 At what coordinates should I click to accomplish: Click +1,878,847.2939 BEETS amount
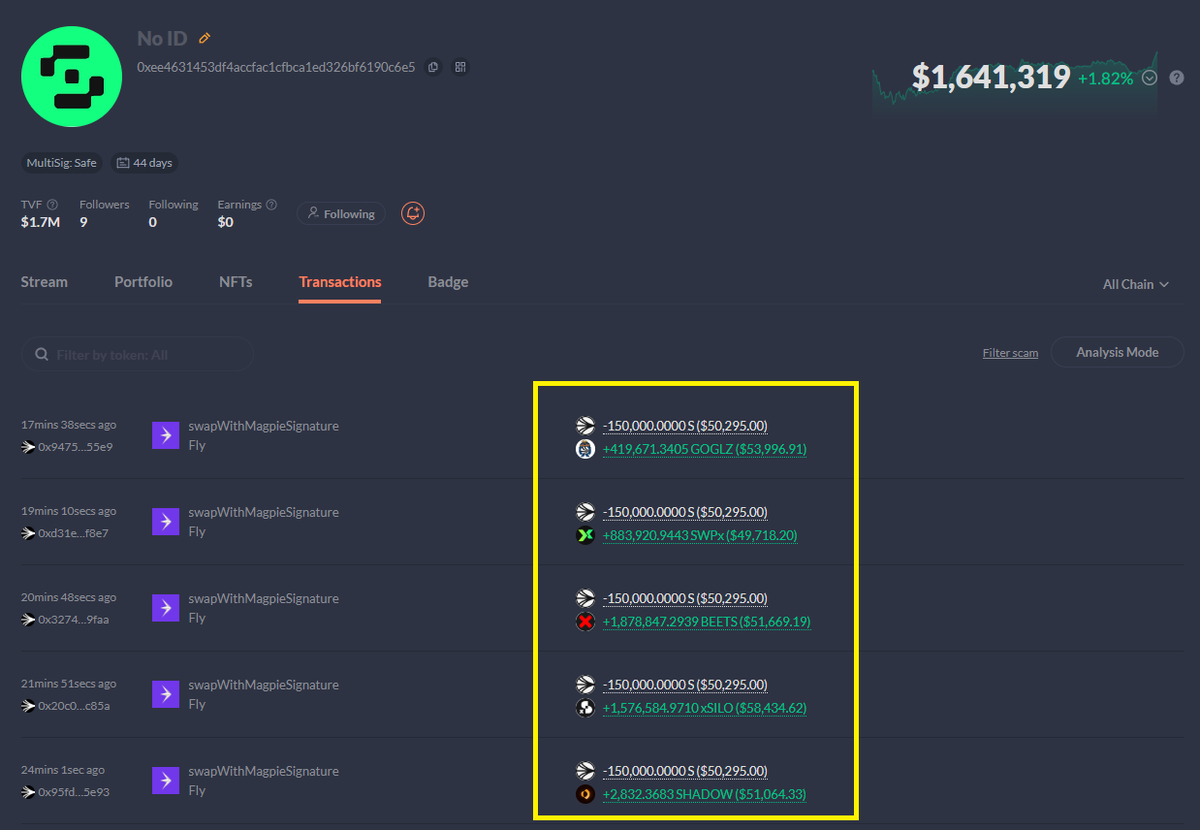pyautogui.click(x=706, y=622)
